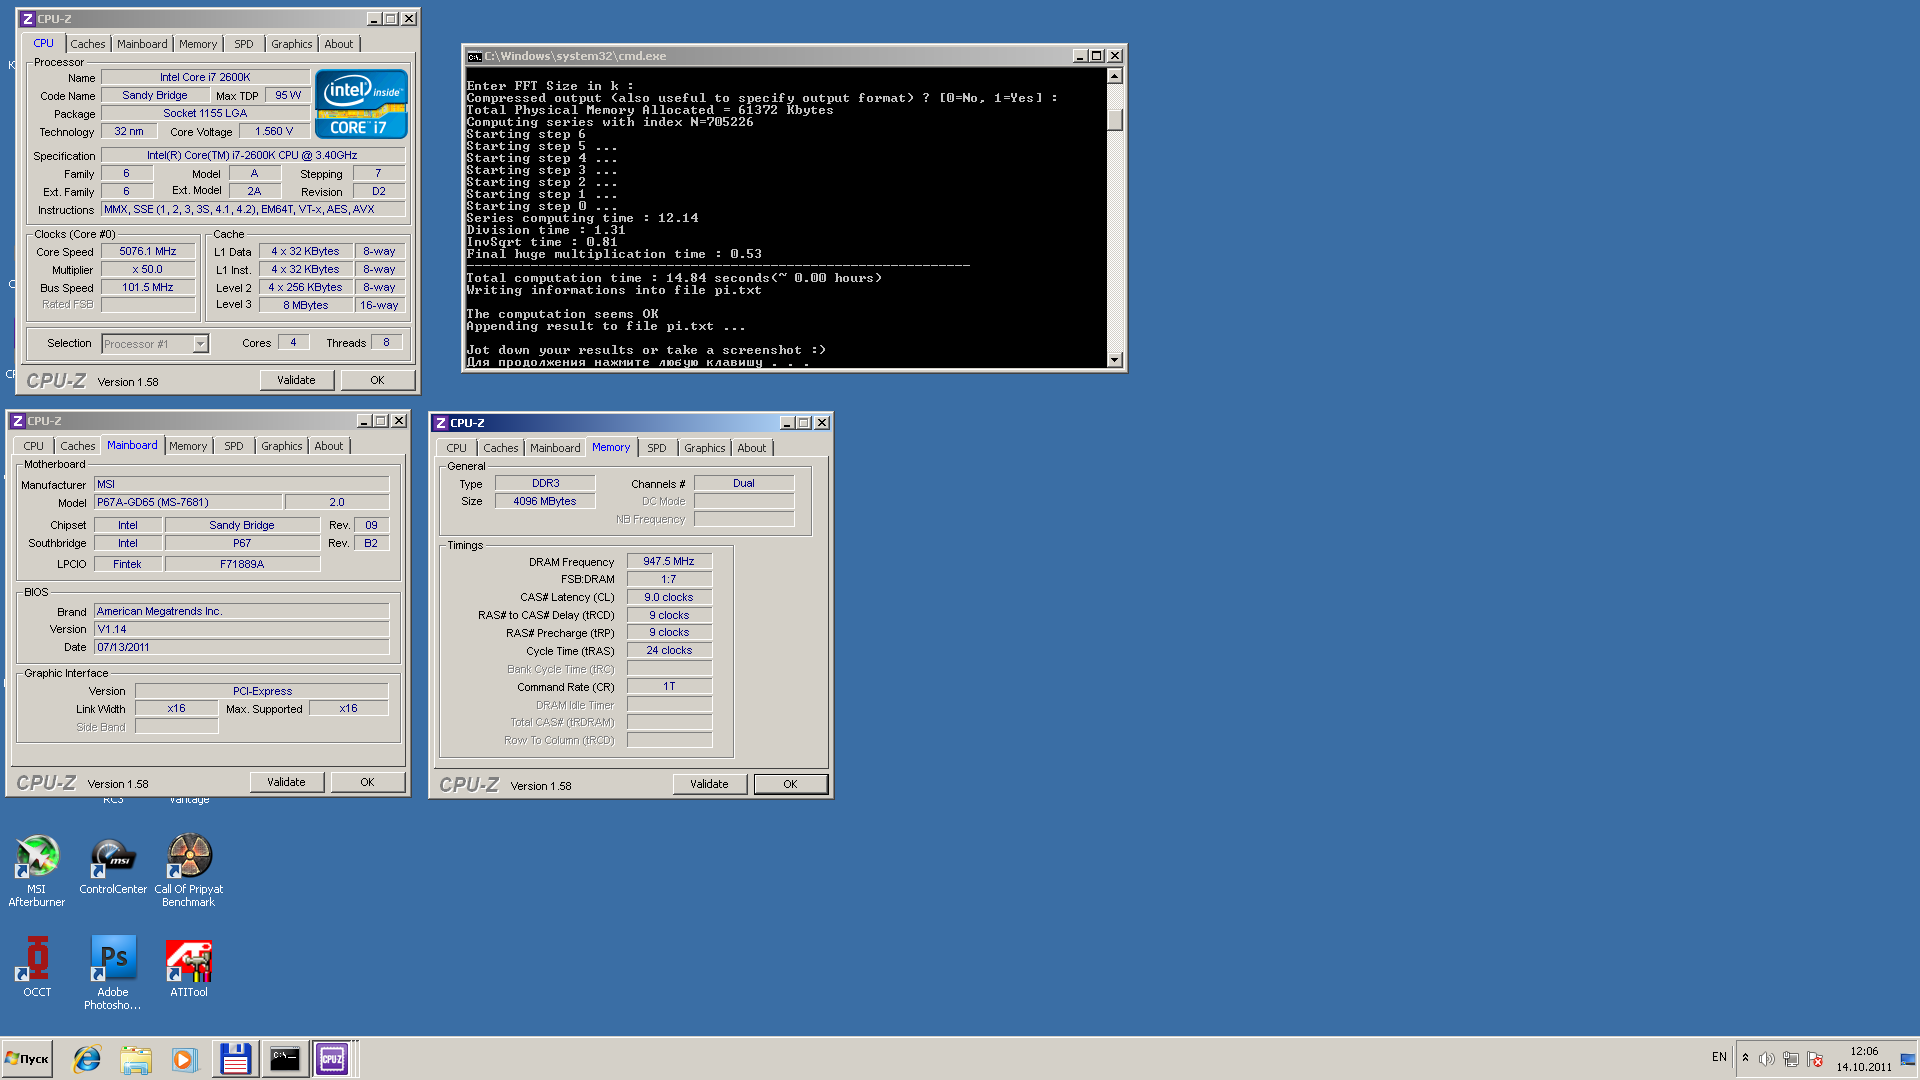The width and height of the screenshot is (1920, 1080).
Task: Click Validate in the Mainboard window
Action: click(x=287, y=782)
